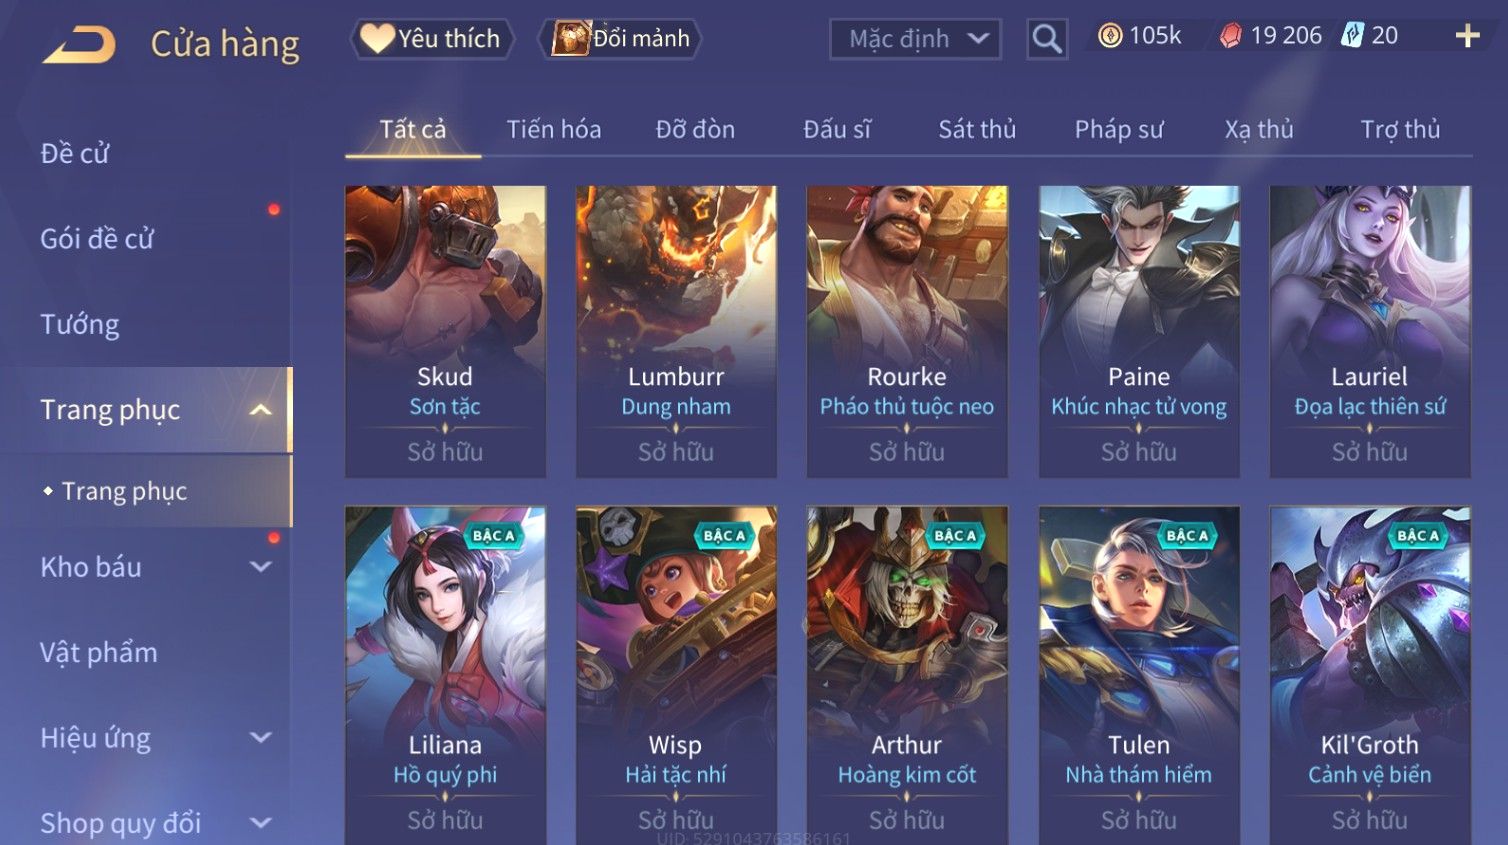1508x845 pixels.
Task: Open the Mặc định sort dropdown
Action: pos(915,39)
